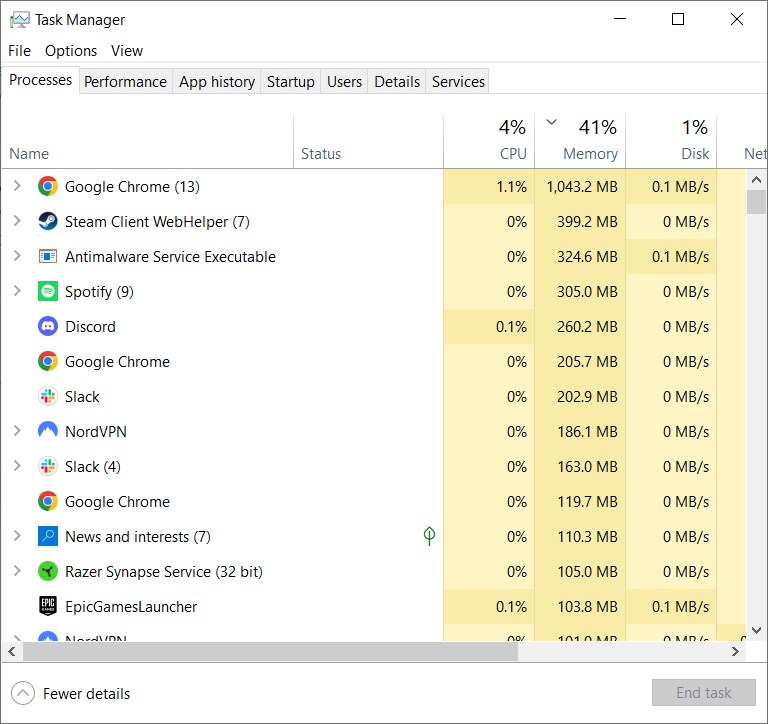This screenshot has width=768, height=724.
Task: Click the Steam Client WebHelper icon
Action: [x=48, y=221]
